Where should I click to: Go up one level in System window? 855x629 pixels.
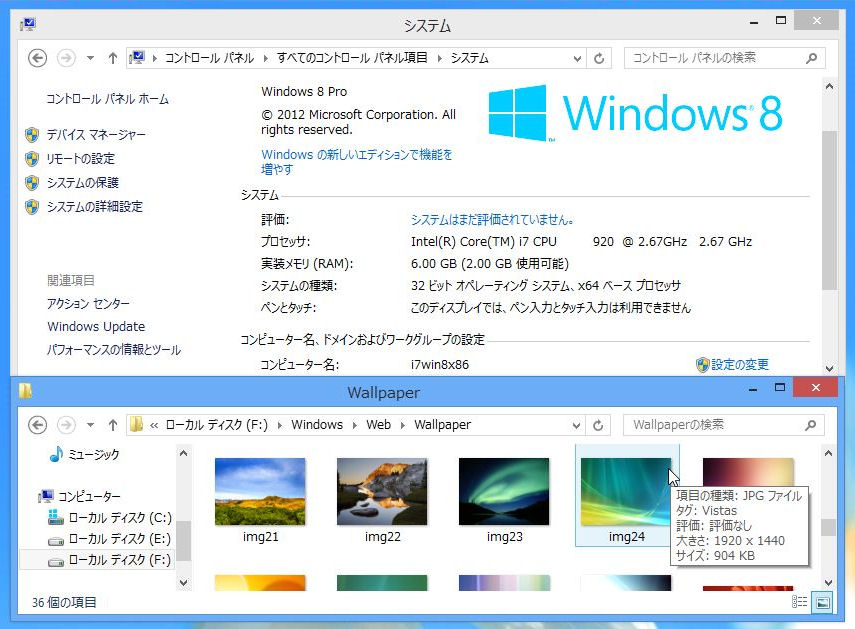(112, 58)
